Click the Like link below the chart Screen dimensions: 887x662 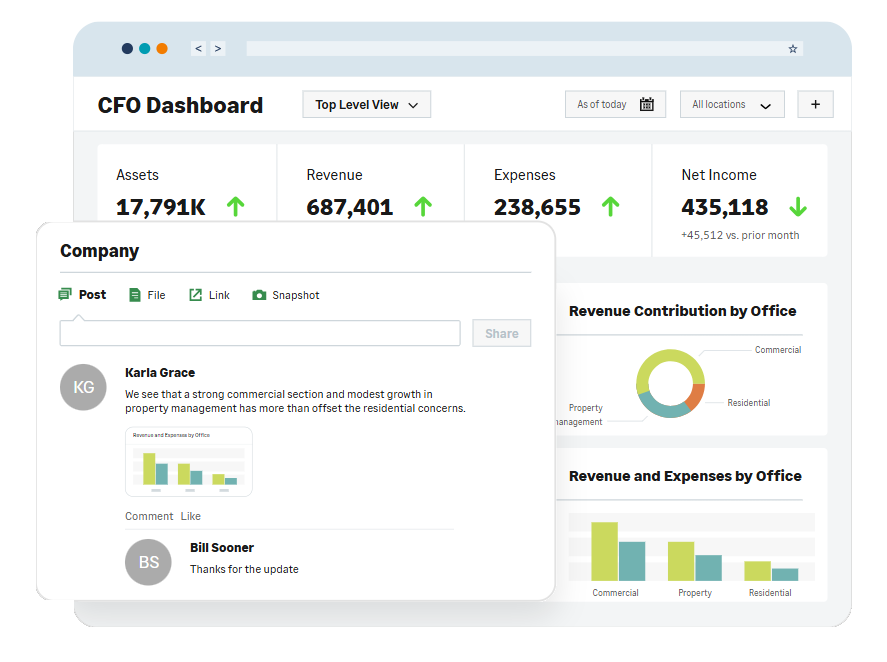[x=192, y=516]
